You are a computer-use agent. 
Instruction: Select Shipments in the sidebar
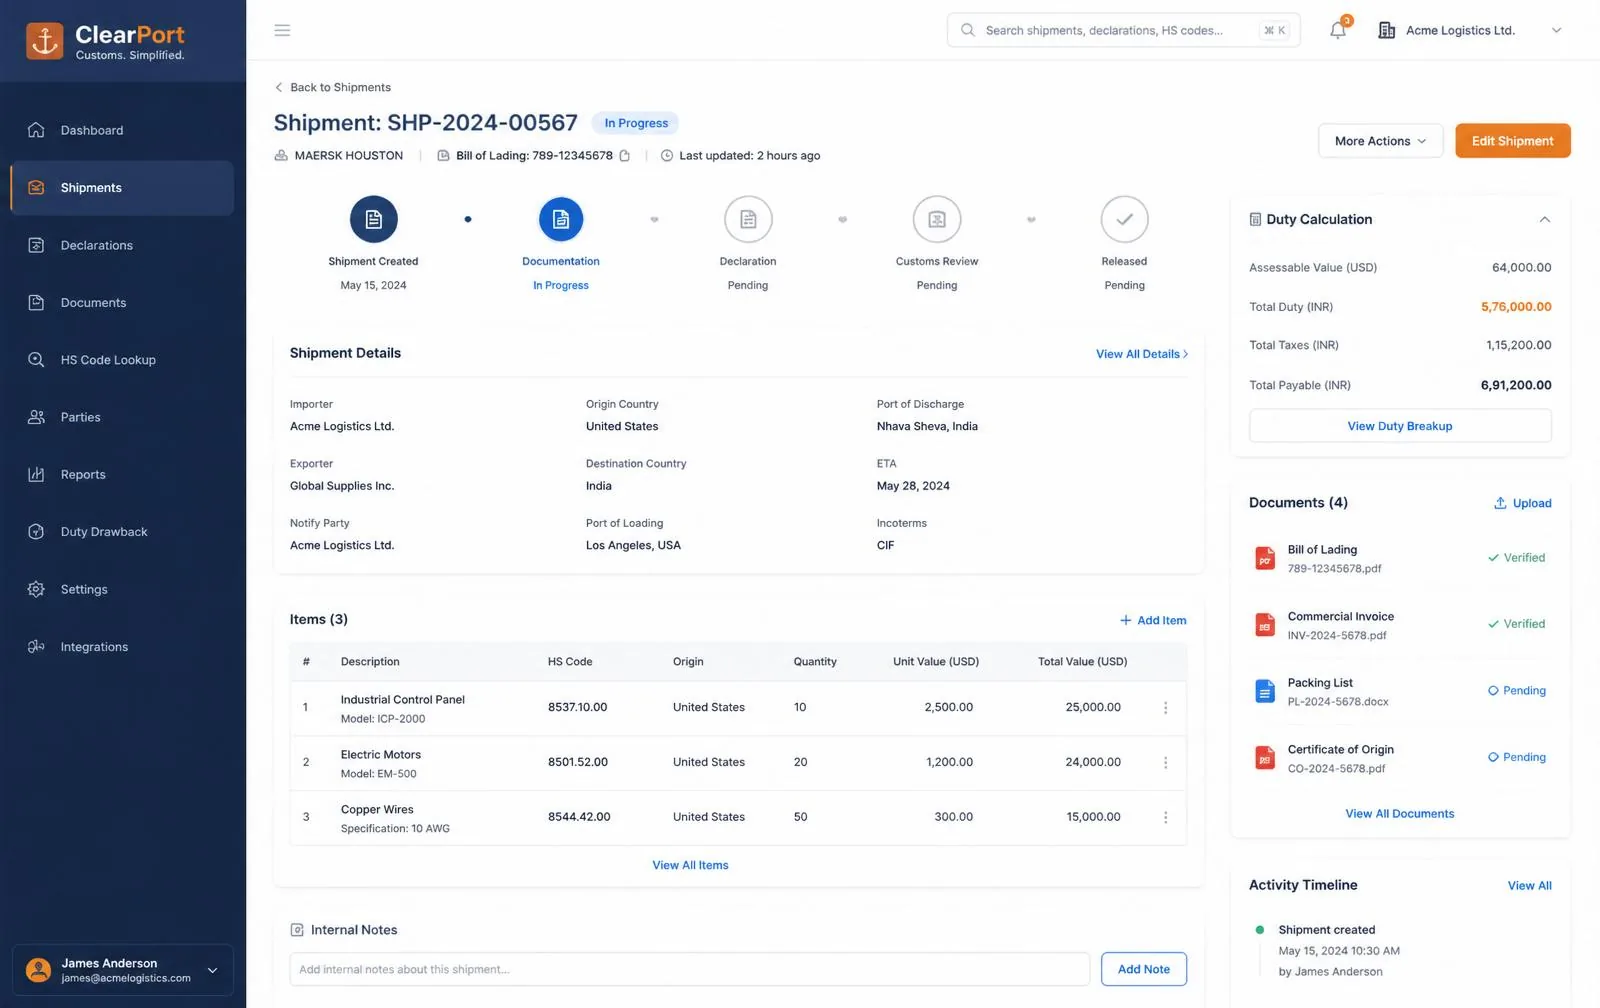(x=122, y=188)
